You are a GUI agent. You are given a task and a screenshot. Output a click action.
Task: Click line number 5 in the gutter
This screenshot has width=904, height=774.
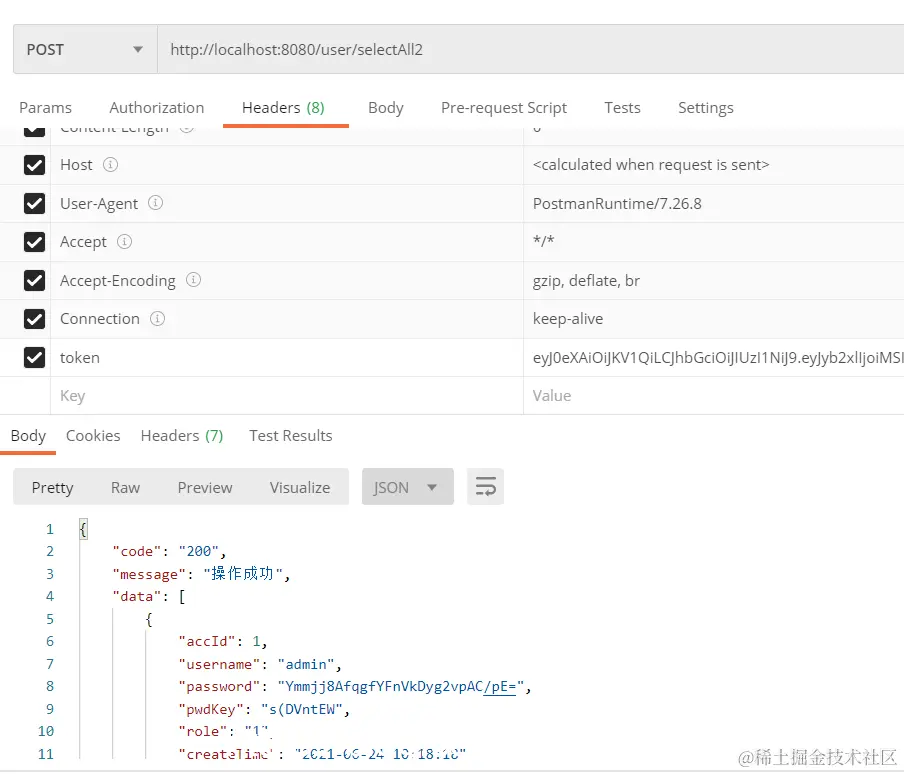(50, 620)
